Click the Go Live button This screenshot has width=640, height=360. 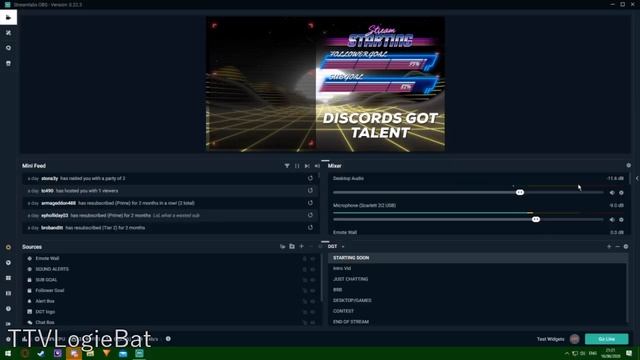pyautogui.click(x=607, y=339)
